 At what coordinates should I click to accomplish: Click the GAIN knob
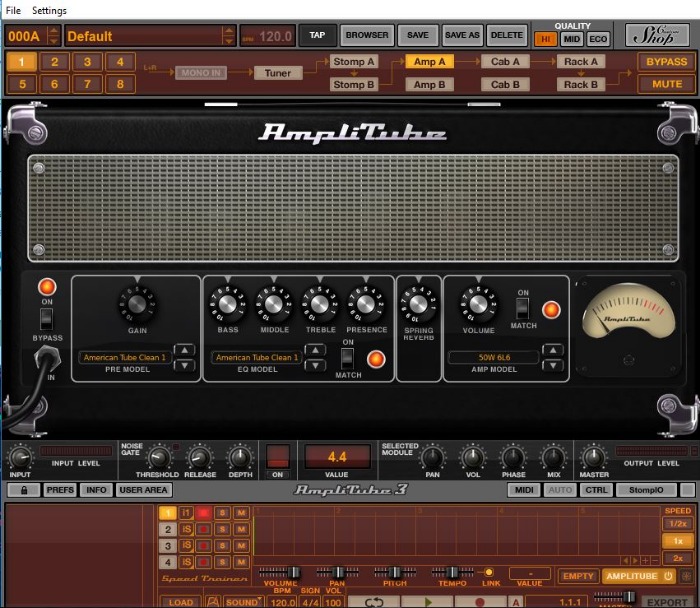click(x=137, y=304)
